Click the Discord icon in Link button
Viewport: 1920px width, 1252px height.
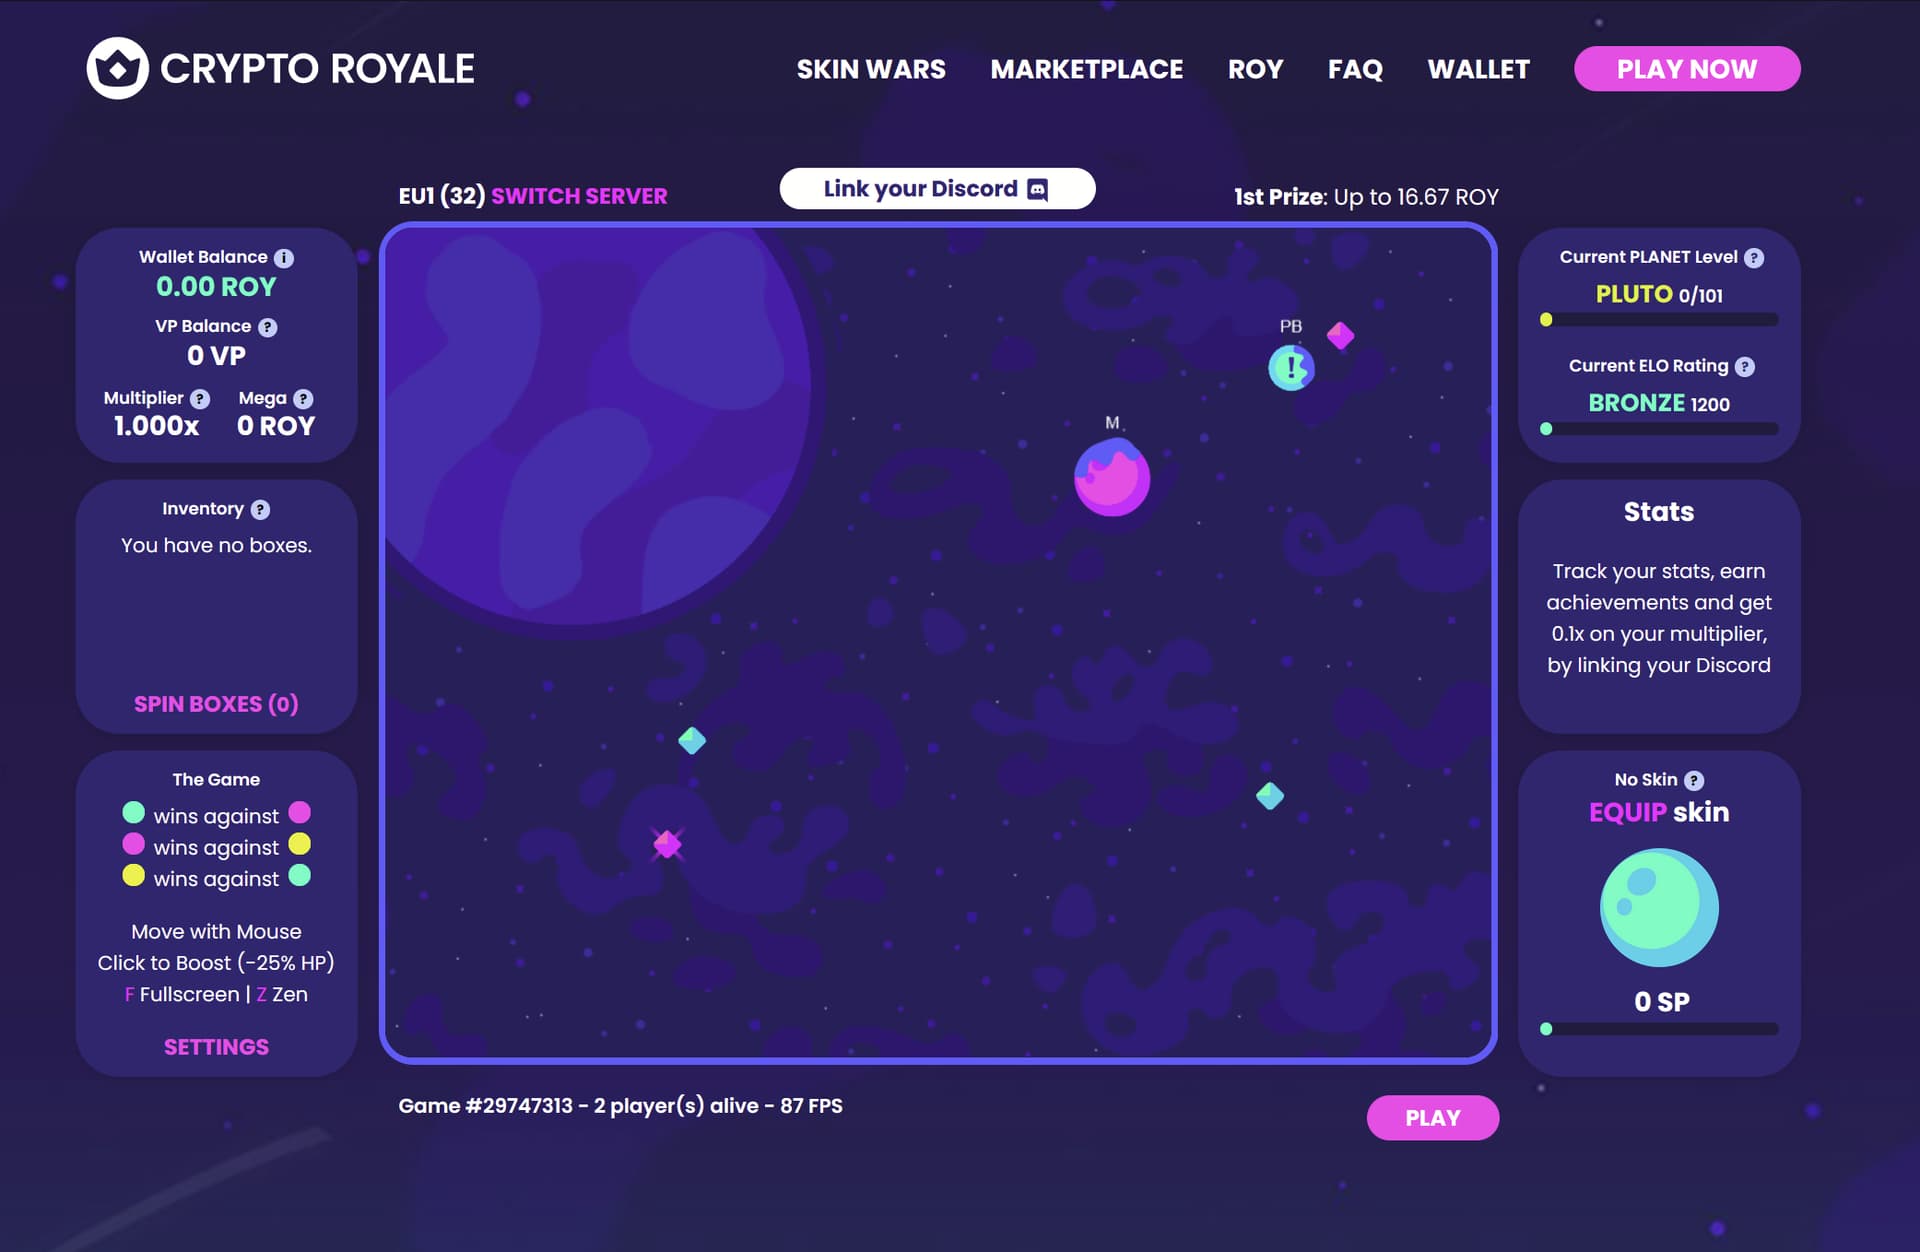[x=1038, y=190]
